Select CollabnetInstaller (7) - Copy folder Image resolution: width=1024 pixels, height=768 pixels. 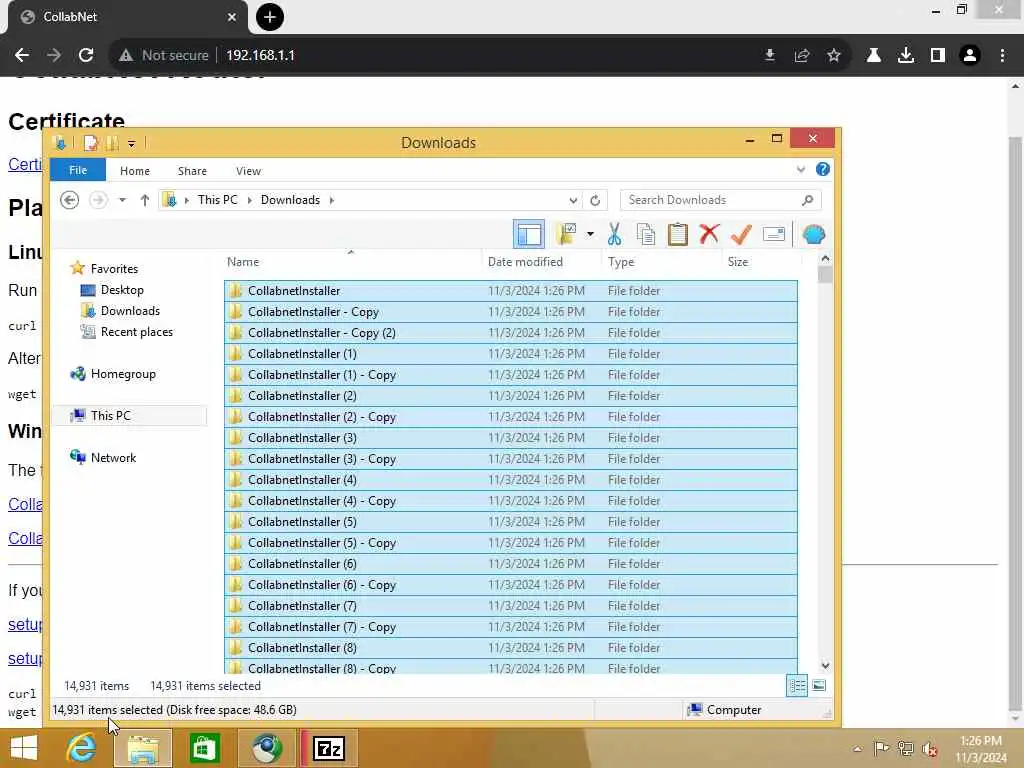coord(510,626)
